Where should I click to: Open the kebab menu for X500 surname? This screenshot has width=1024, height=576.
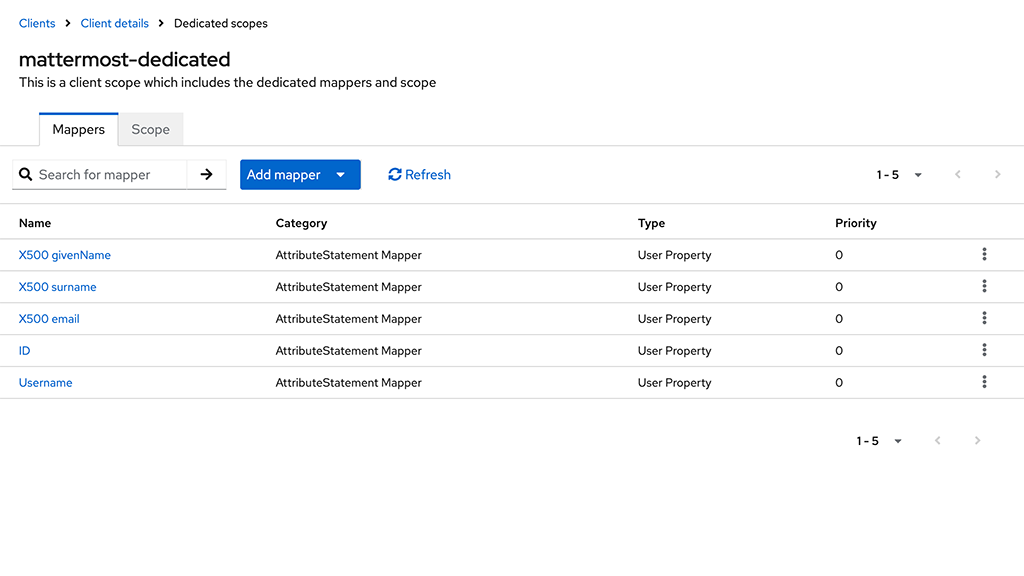tap(984, 287)
